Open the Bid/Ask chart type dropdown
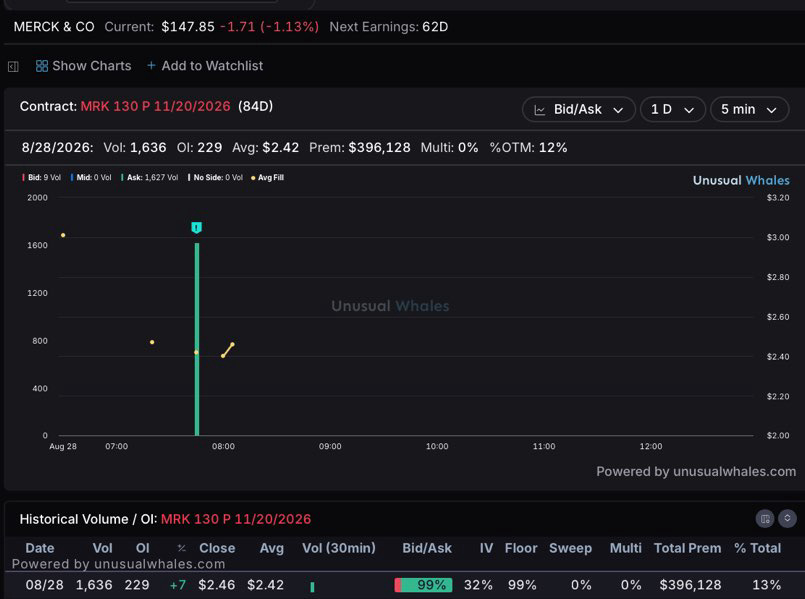805x599 pixels. click(x=579, y=109)
